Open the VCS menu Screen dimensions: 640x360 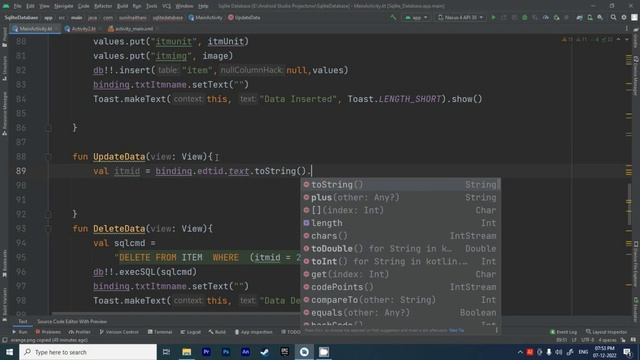tap(167, 6)
